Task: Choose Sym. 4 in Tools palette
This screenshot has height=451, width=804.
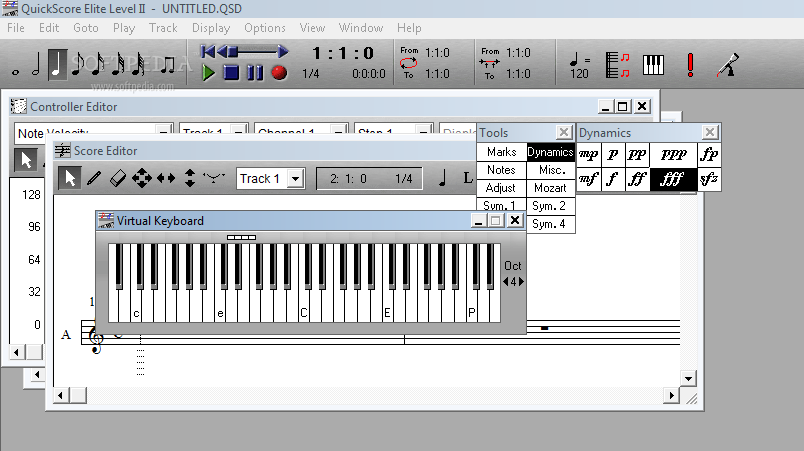Action: pyautogui.click(x=551, y=223)
